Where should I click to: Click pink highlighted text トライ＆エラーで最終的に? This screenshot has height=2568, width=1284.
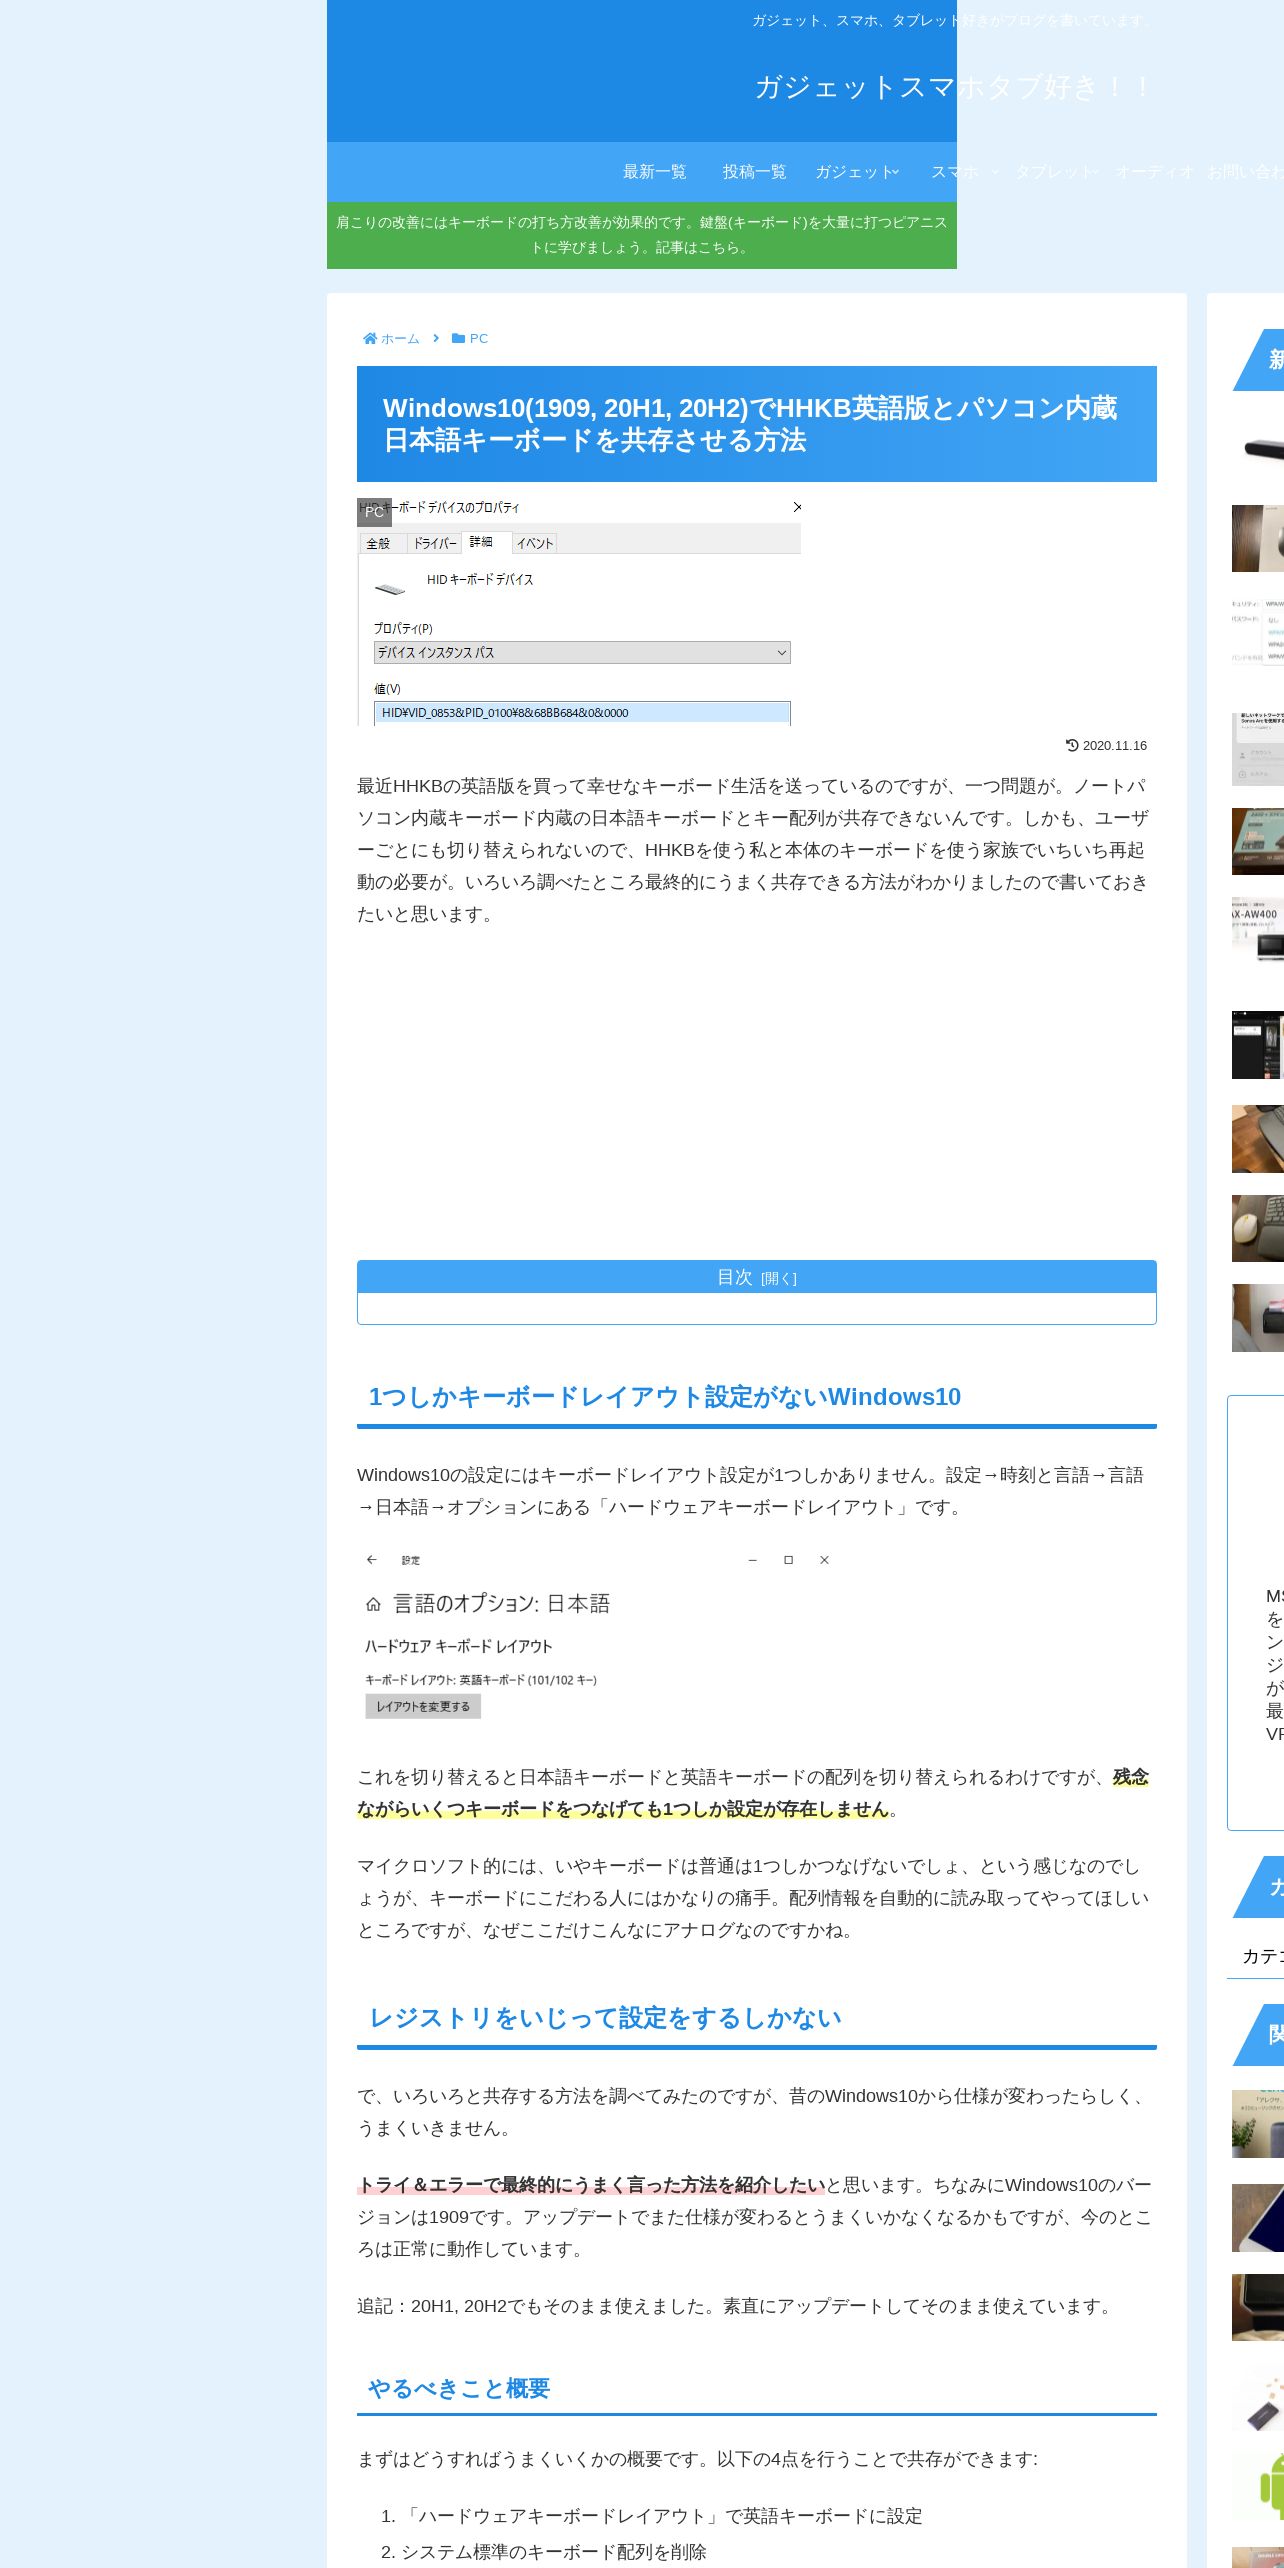(x=591, y=2185)
